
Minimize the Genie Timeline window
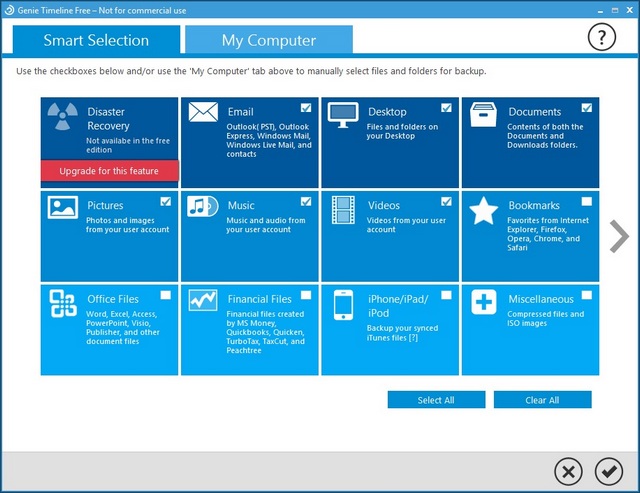[x=600, y=11]
